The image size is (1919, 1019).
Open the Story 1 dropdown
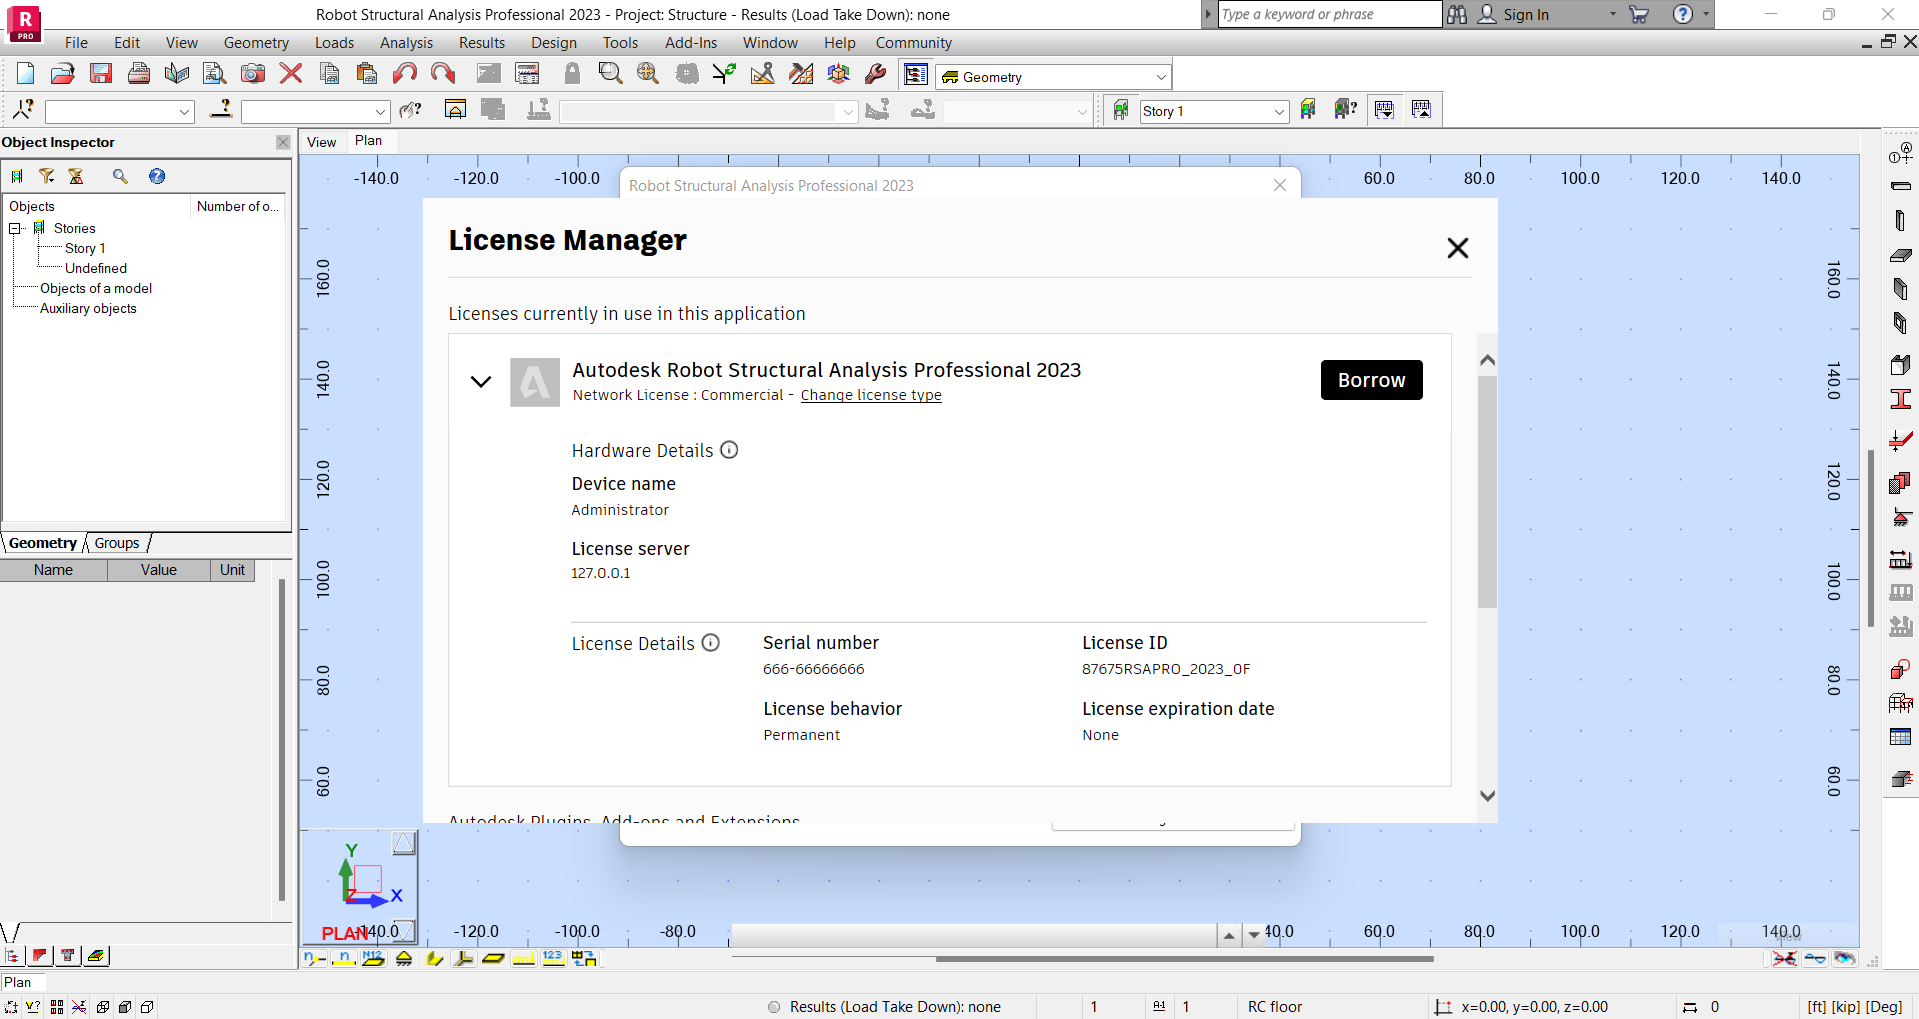tap(1278, 111)
